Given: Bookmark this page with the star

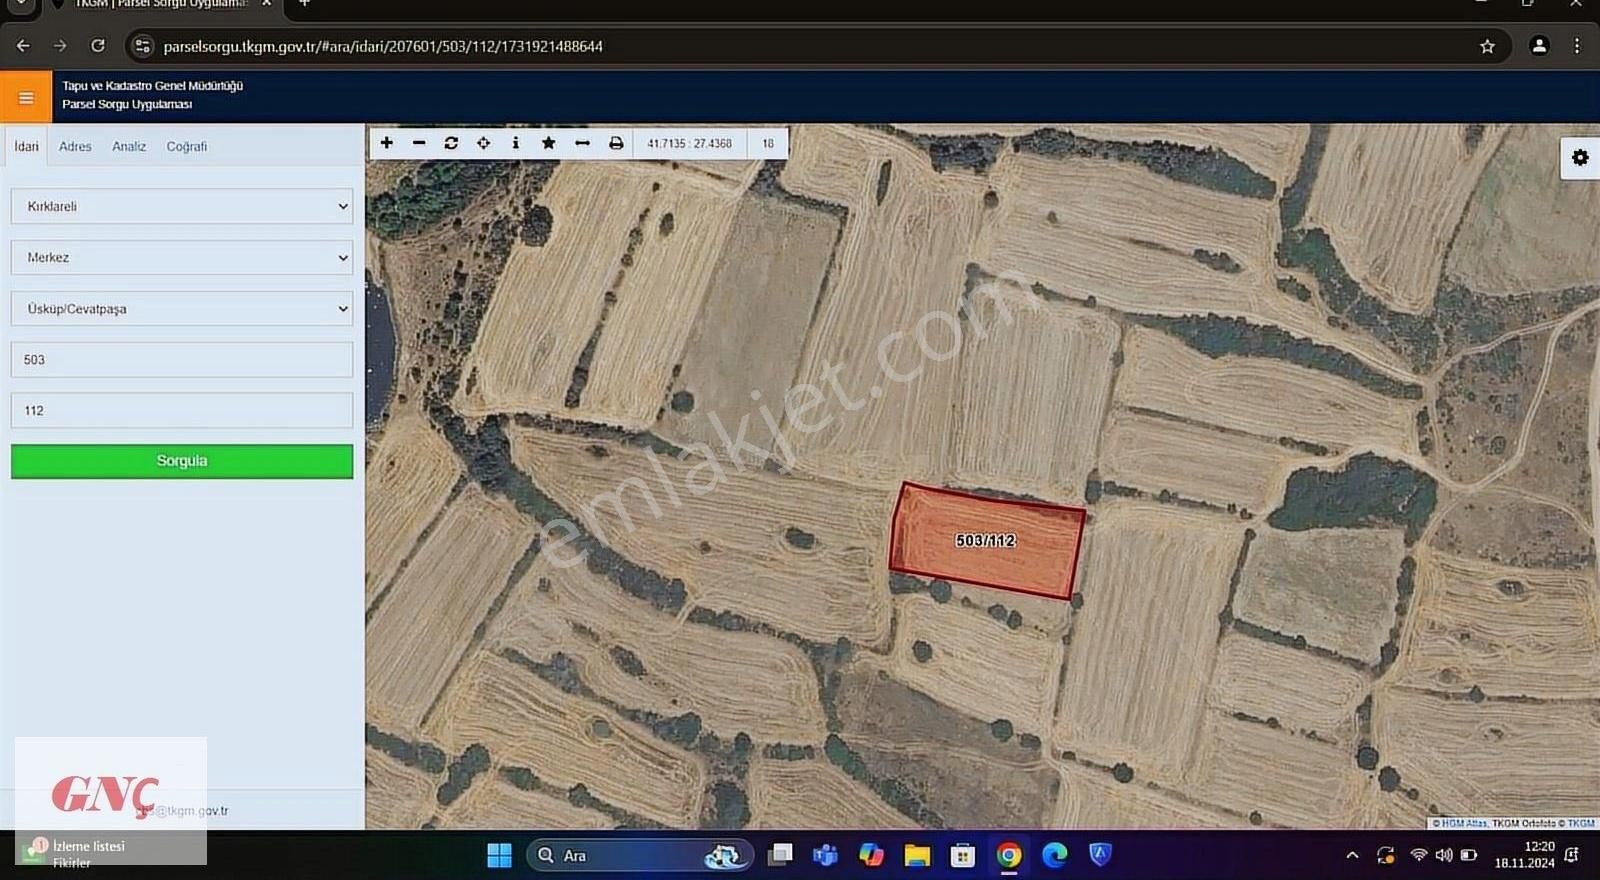Looking at the screenshot, I should [x=1487, y=46].
